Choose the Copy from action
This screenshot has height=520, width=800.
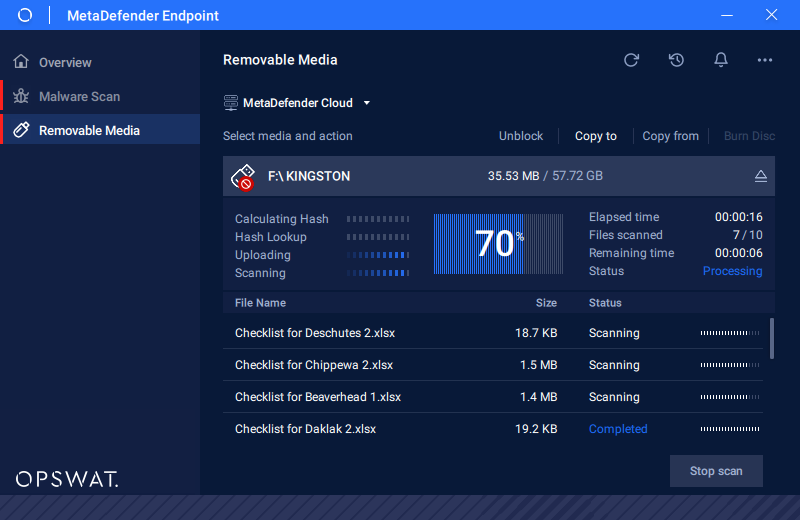(x=670, y=136)
